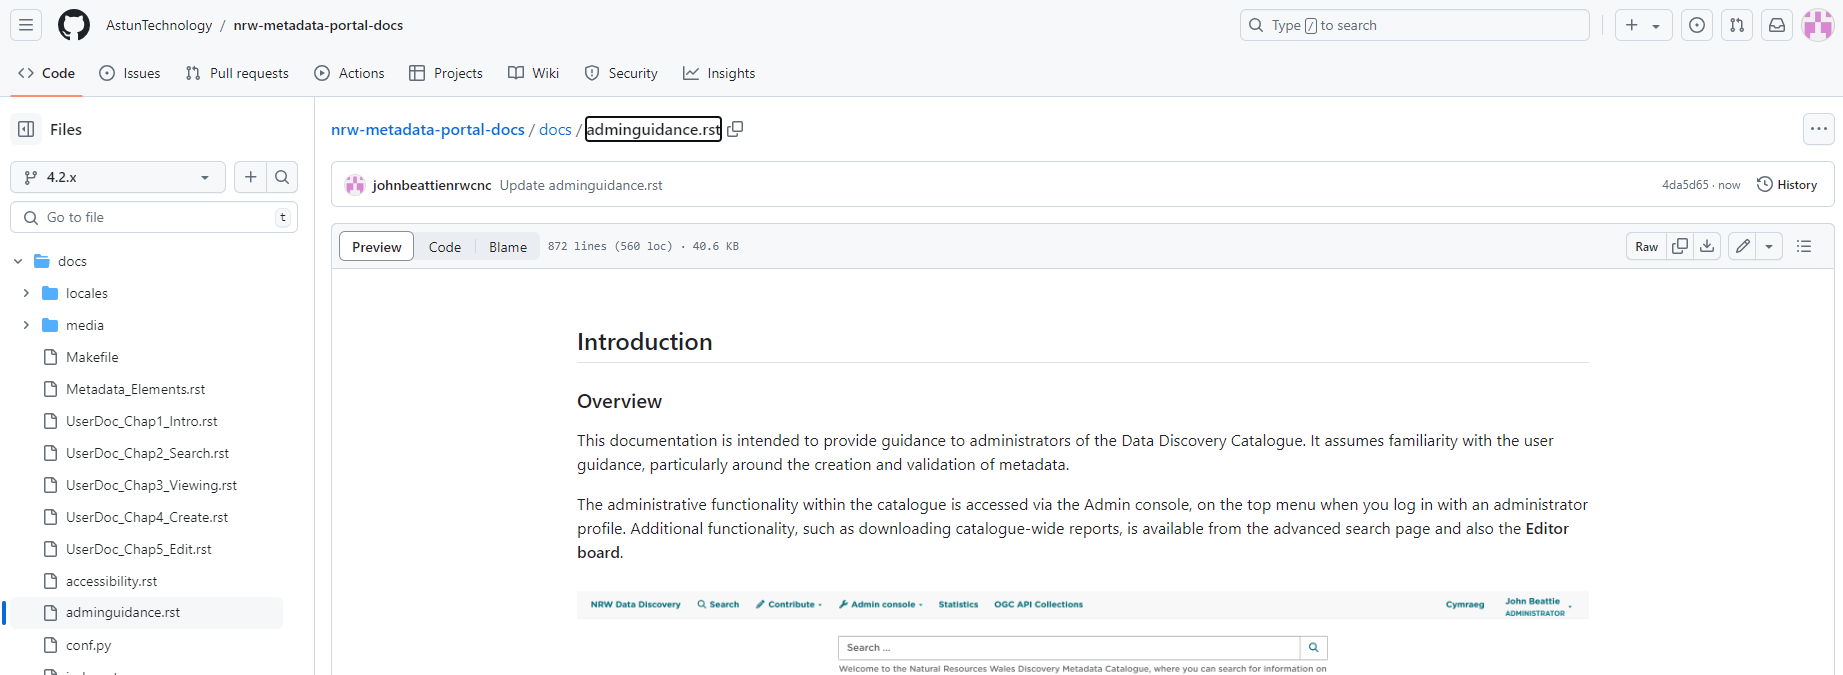The width and height of the screenshot is (1843, 675).
Task: Click the nrw-metadata-portal-docs breadcrumb link
Action: pyautogui.click(x=428, y=129)
